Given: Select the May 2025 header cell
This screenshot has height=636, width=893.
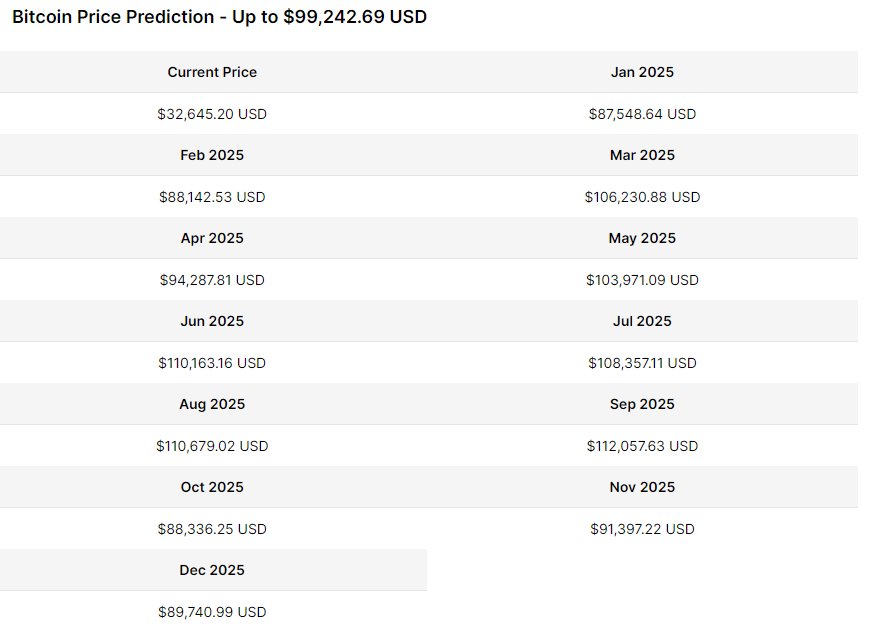Looking at the screenshot, I should (x=642, y=238).
